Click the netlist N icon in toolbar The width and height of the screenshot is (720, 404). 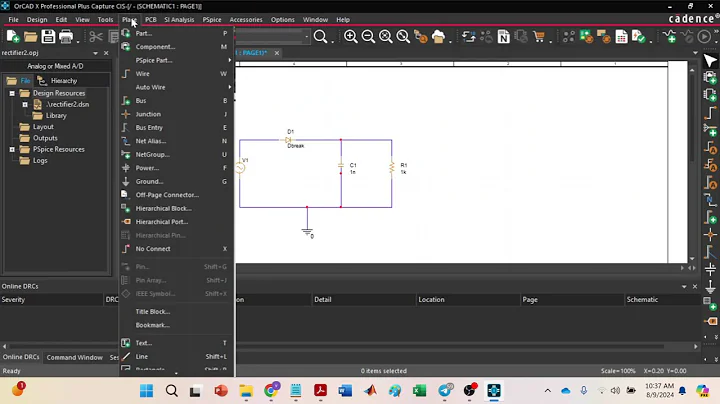pos(503,37)
